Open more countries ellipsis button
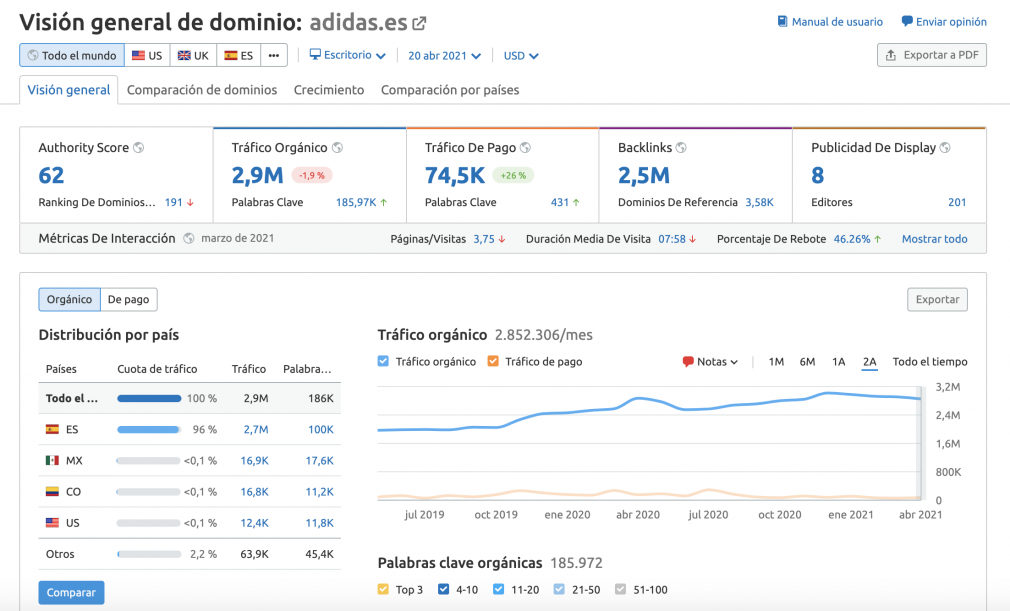Screen dimensions: 1010x611 [274, 55]
